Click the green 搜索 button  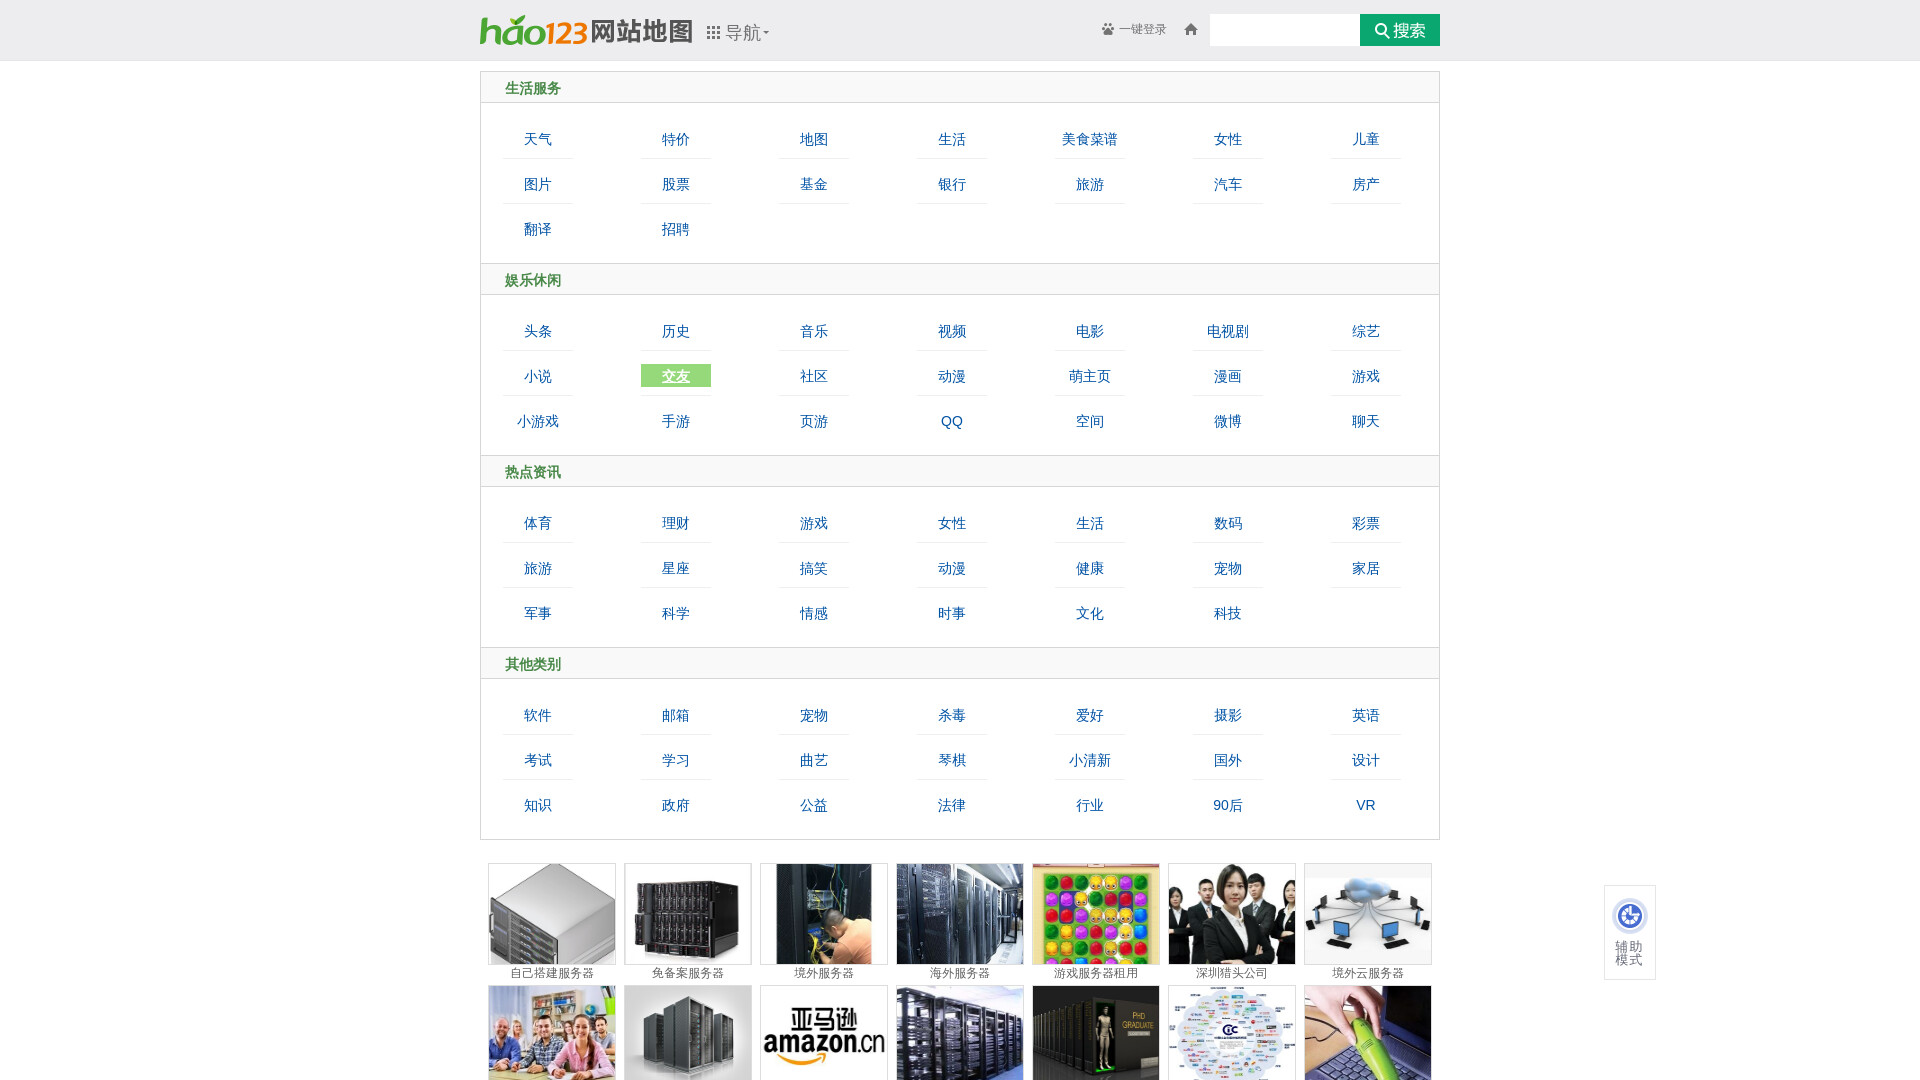1400,30
